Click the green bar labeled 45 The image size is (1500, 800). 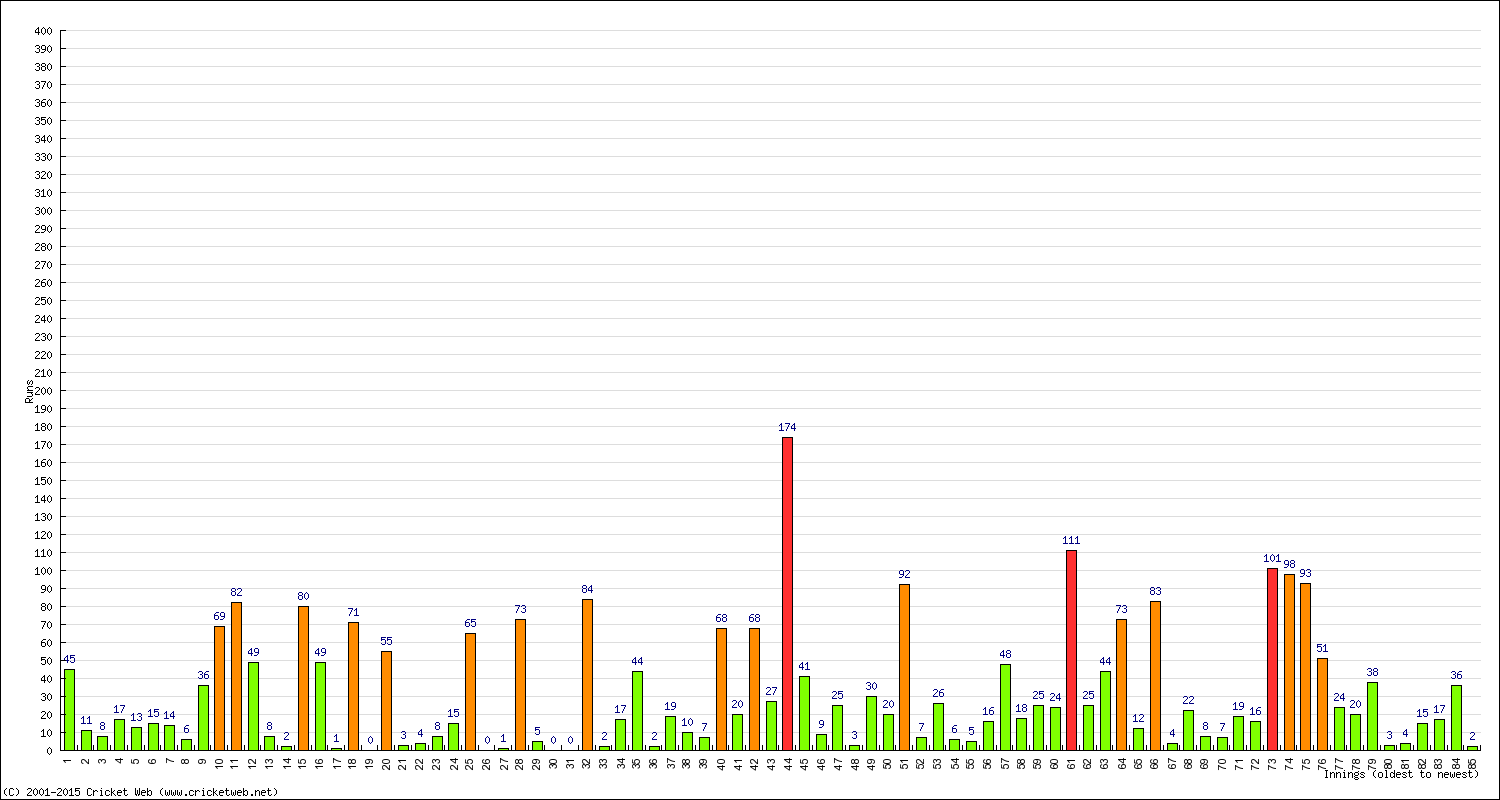click(x=69, y=710)
